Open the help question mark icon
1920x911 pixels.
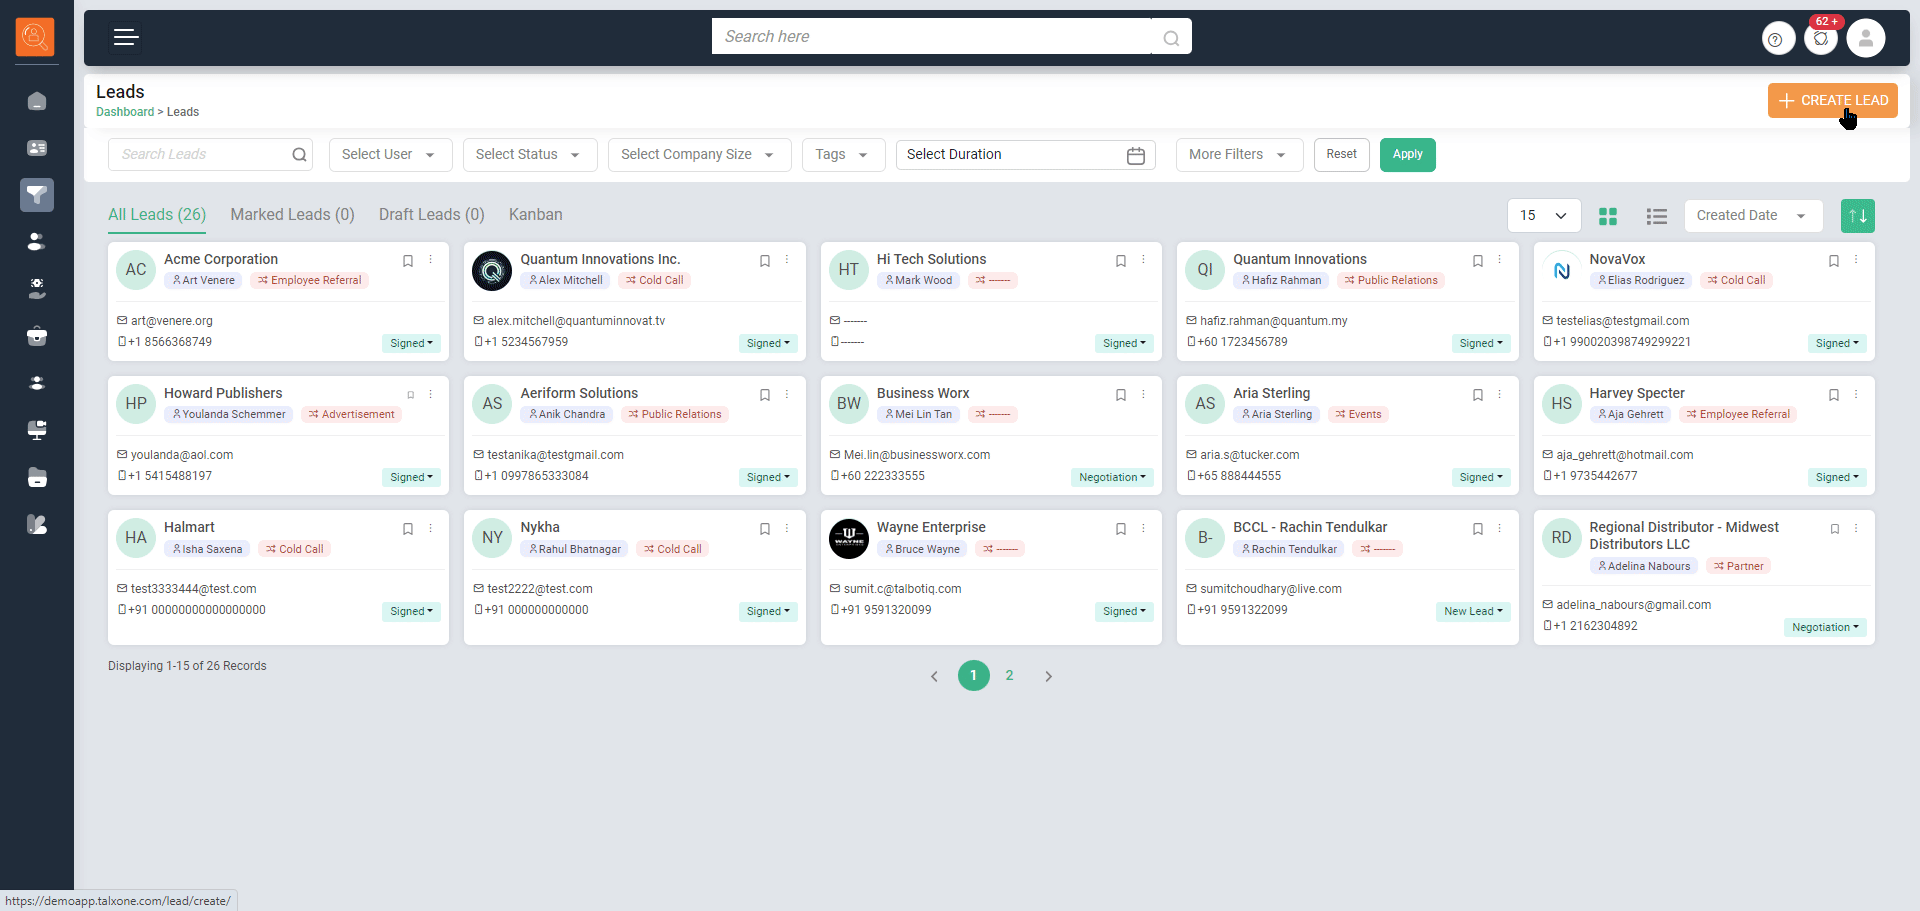(x=1776, y=39)
